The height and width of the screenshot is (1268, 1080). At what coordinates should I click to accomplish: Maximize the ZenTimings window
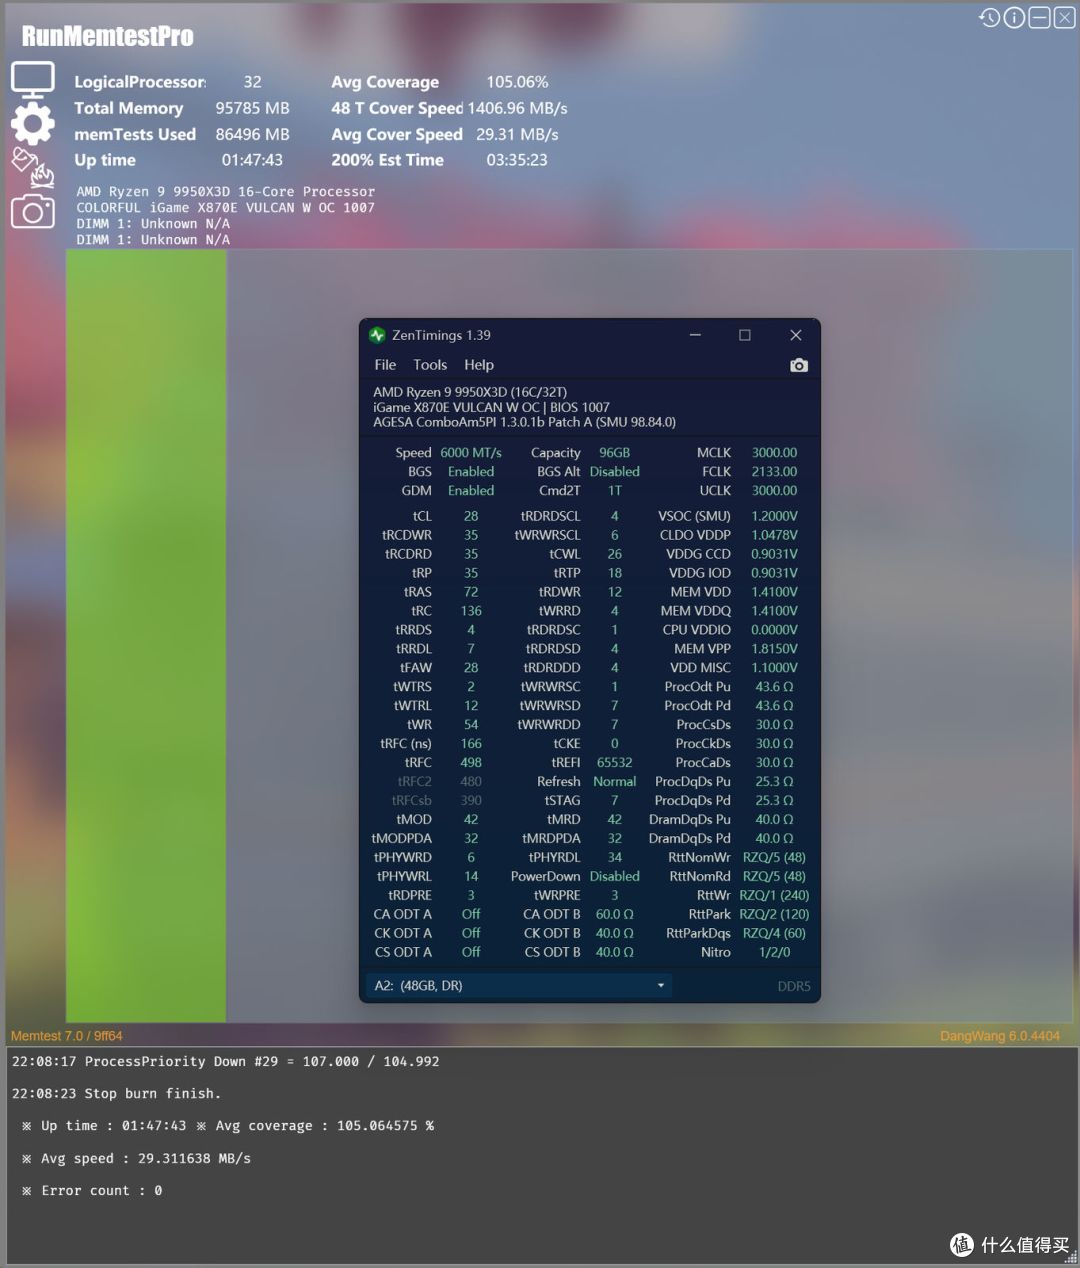pos(745,335)
